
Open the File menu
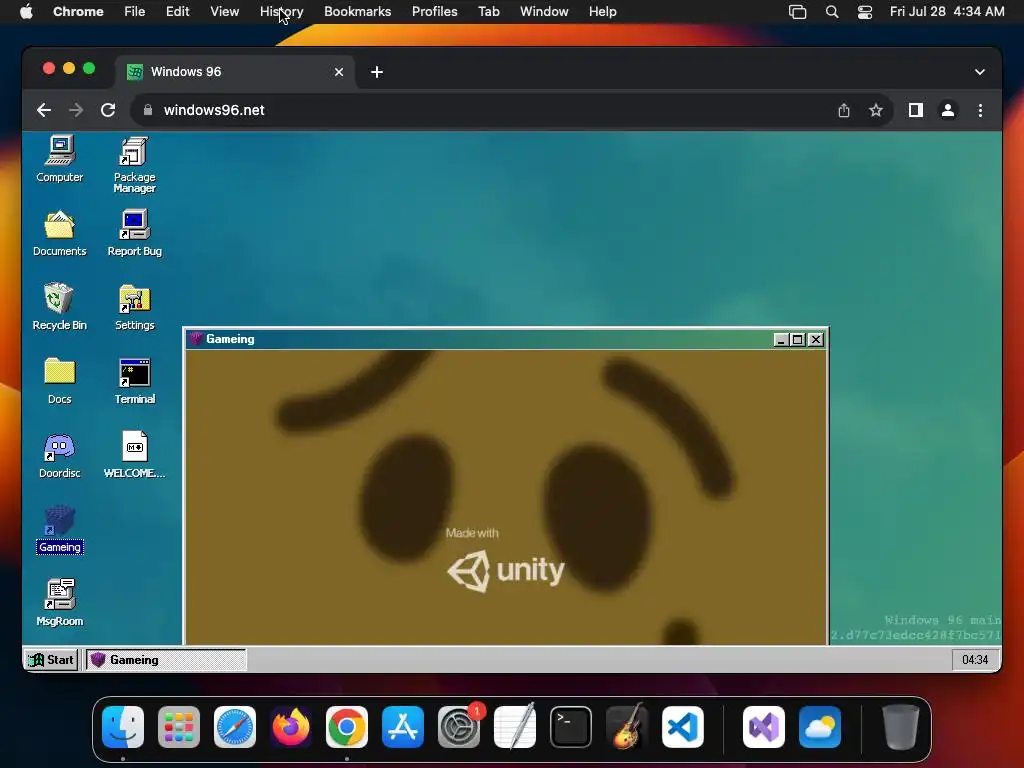(x=135, y=12)
